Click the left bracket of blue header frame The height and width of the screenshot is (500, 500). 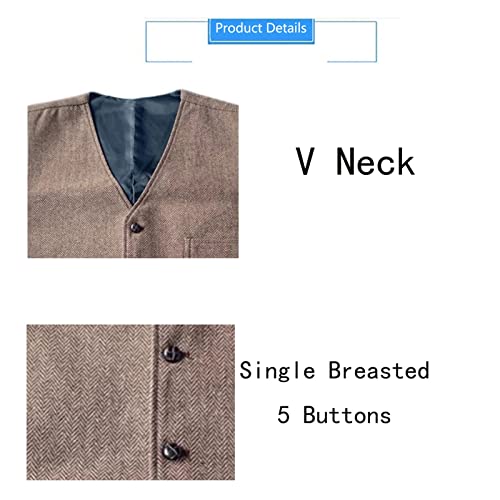168,42
